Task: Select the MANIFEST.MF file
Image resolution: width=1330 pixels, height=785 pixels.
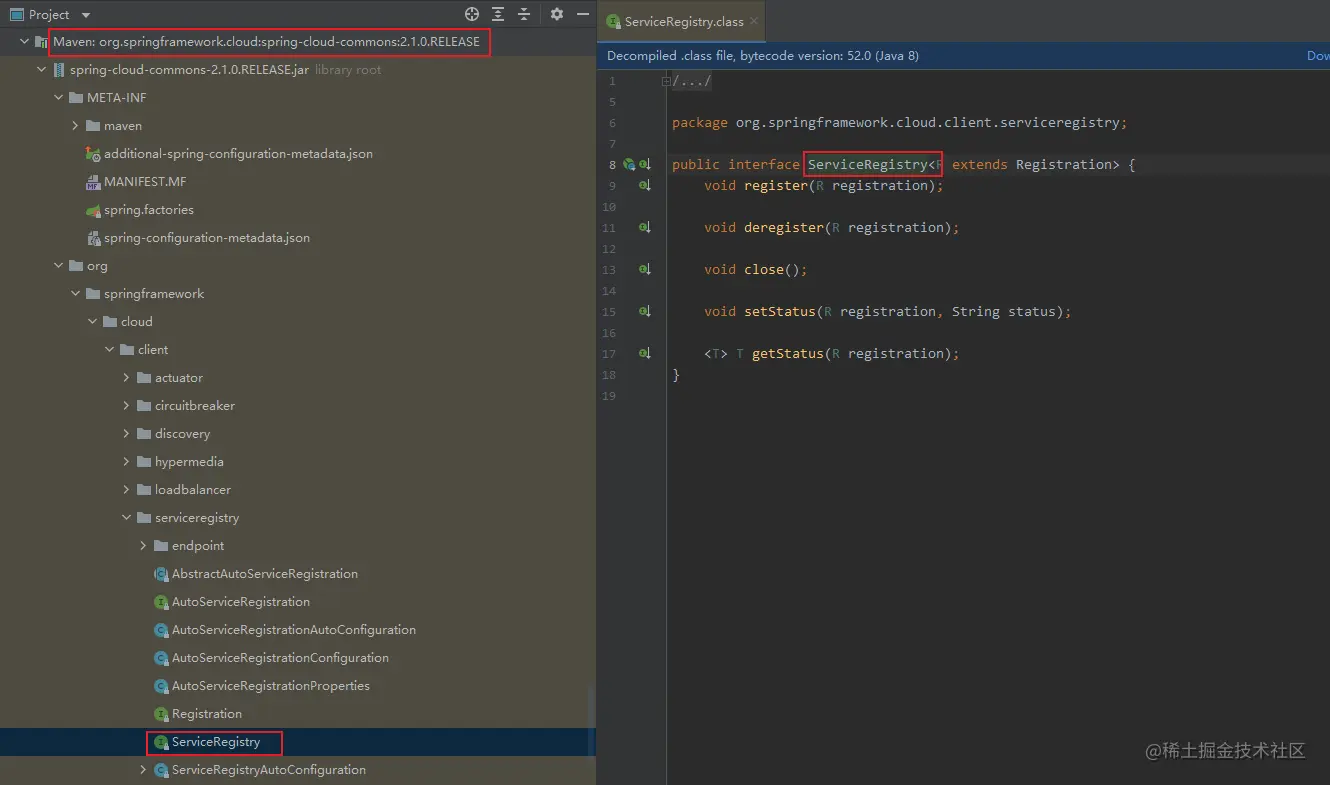Action: (x=145, y=182)
